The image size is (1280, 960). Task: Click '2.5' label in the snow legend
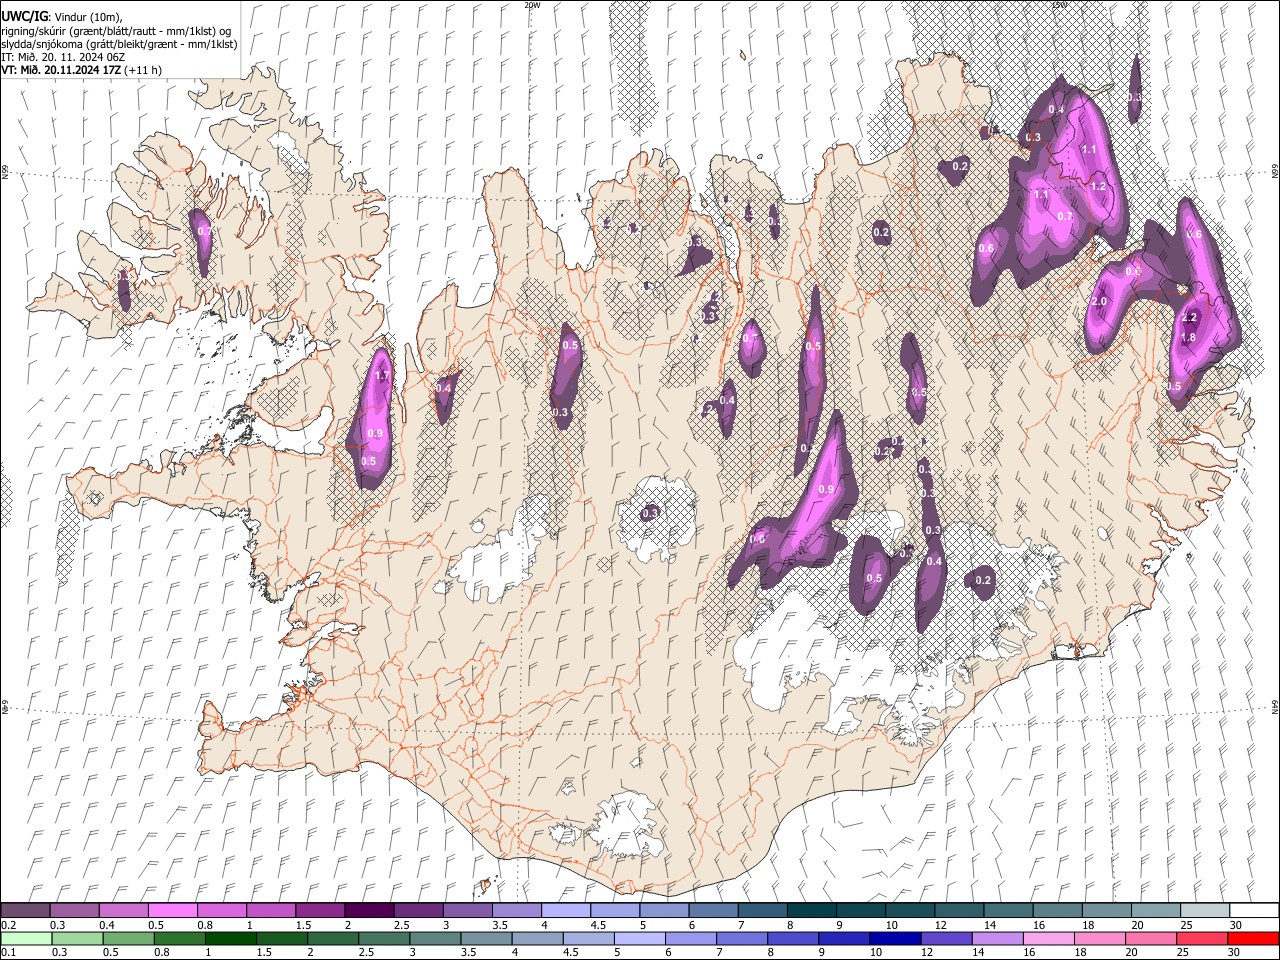click(401, 925)
